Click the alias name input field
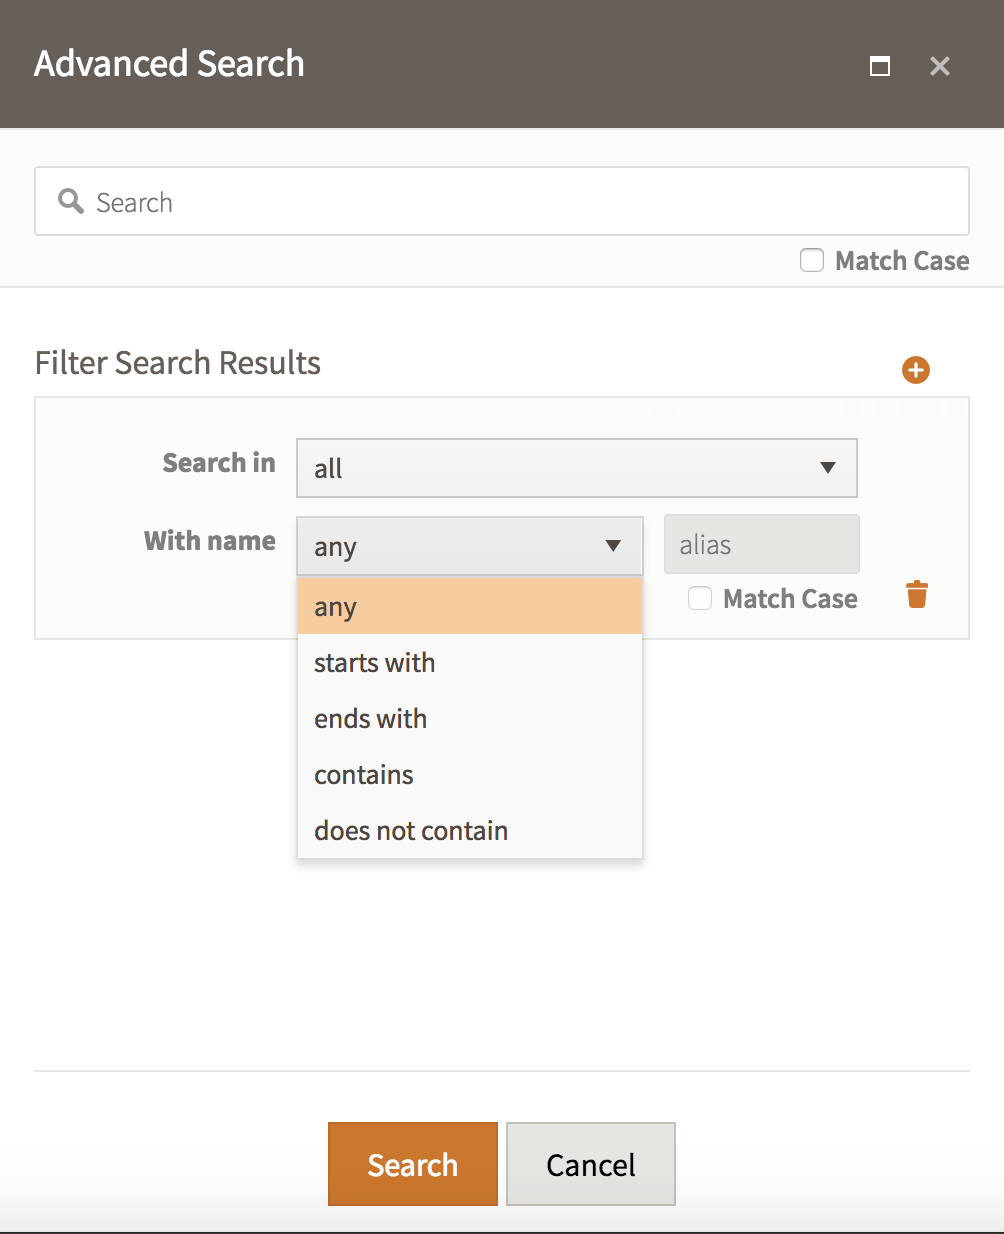1004x1234 pixels. point(762,544)
